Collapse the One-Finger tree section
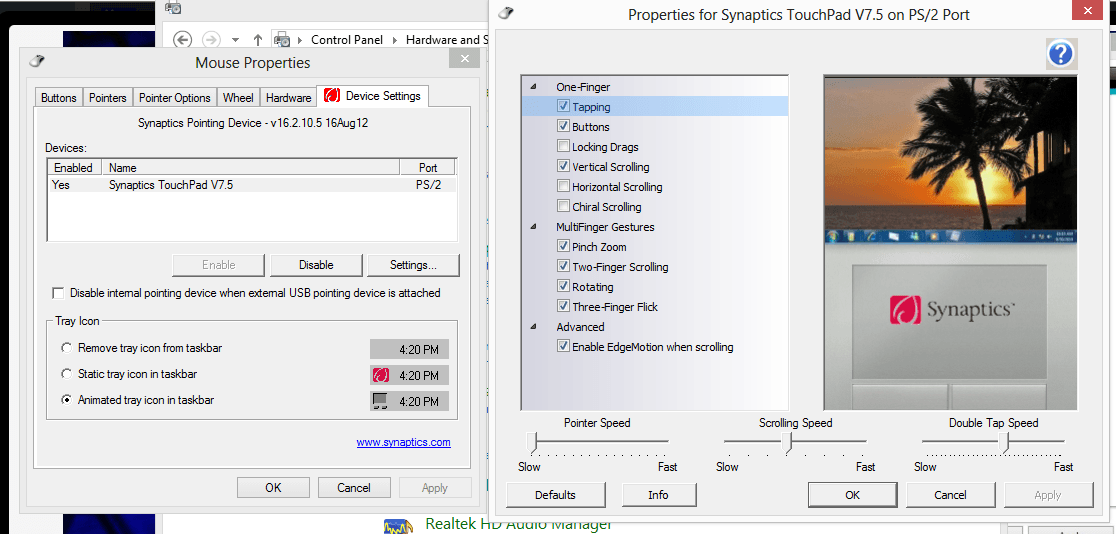The height and width of the screenshot is (534, 1116). point(533,87)
